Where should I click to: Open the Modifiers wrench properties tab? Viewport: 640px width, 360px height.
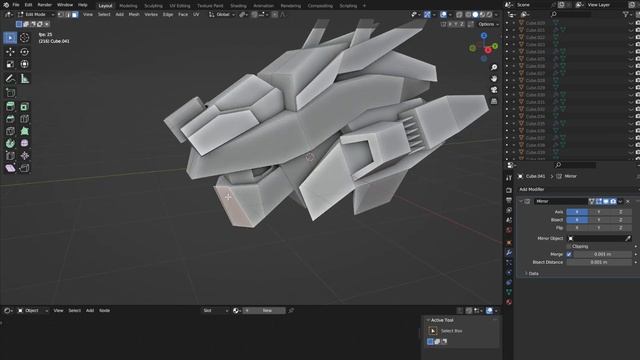click(509, 253)
